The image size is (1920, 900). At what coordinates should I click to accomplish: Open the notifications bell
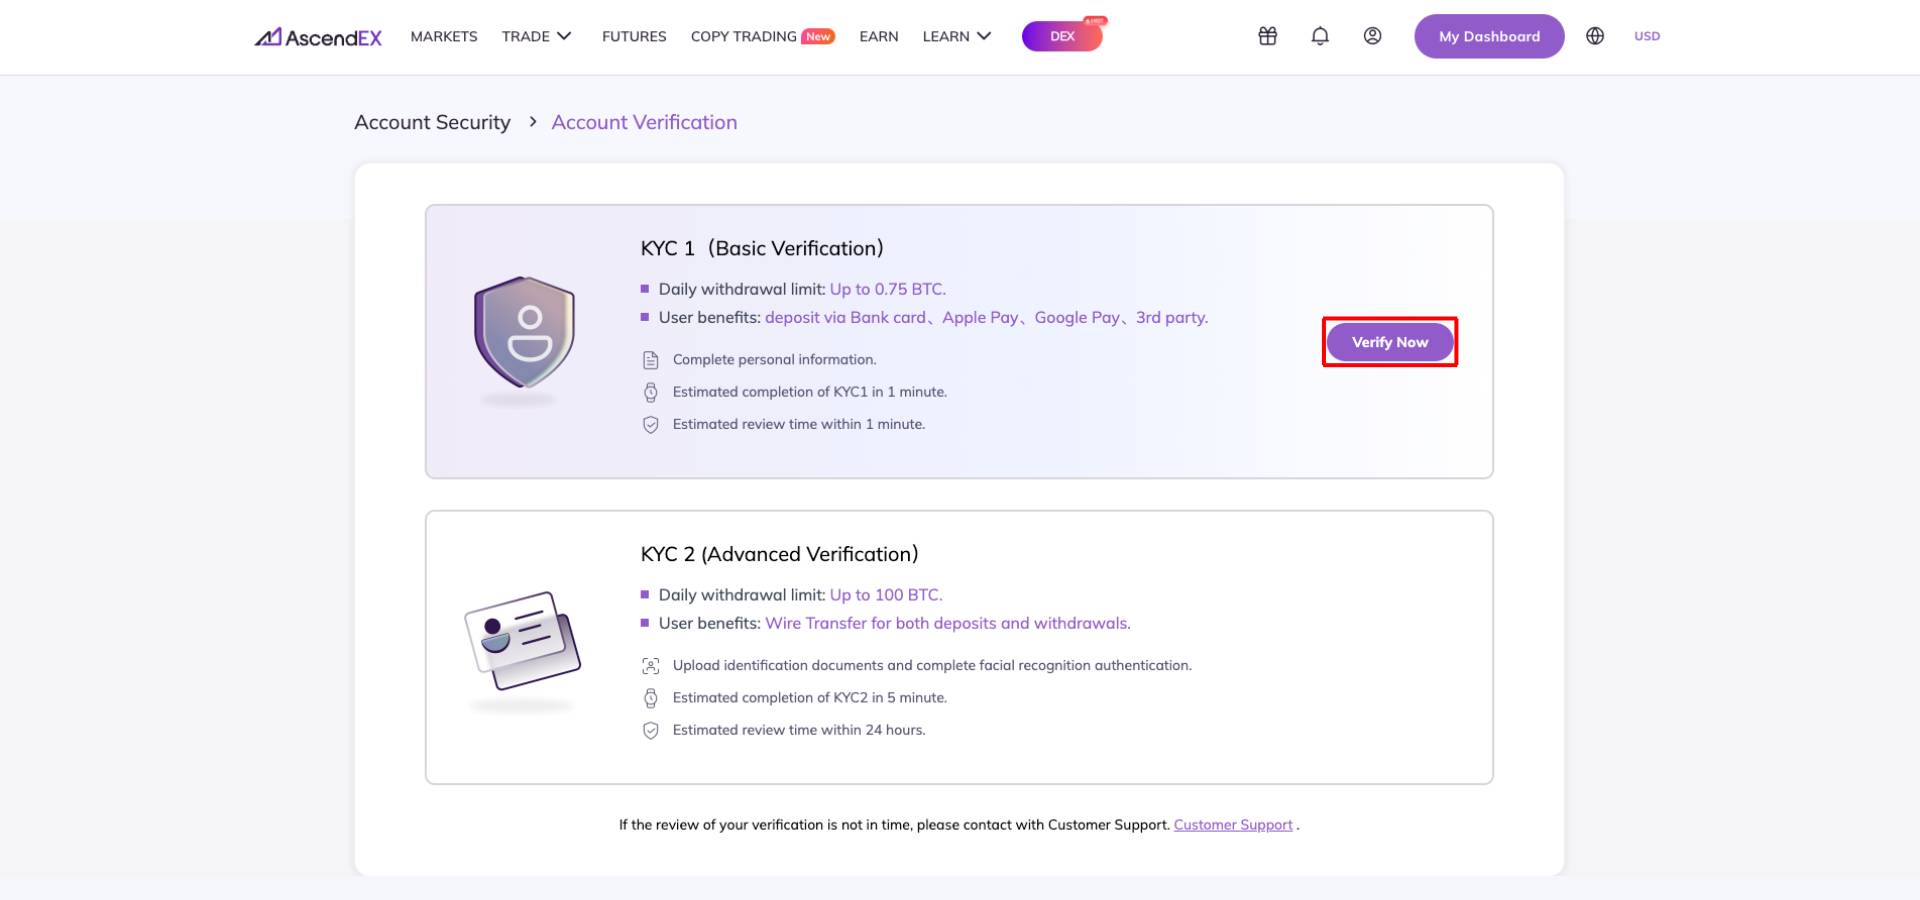coord(1320,36)
